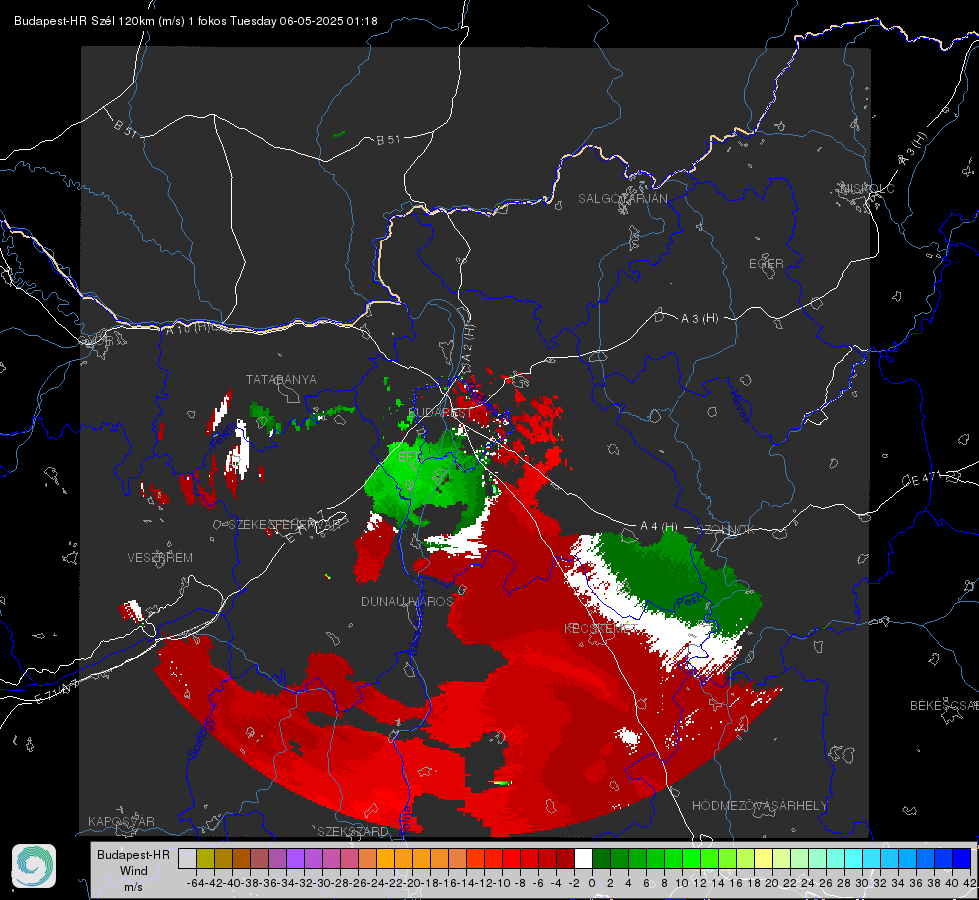Select the MISKOLC city label
This screenshot has width=979, height=900.
point(867,188)
